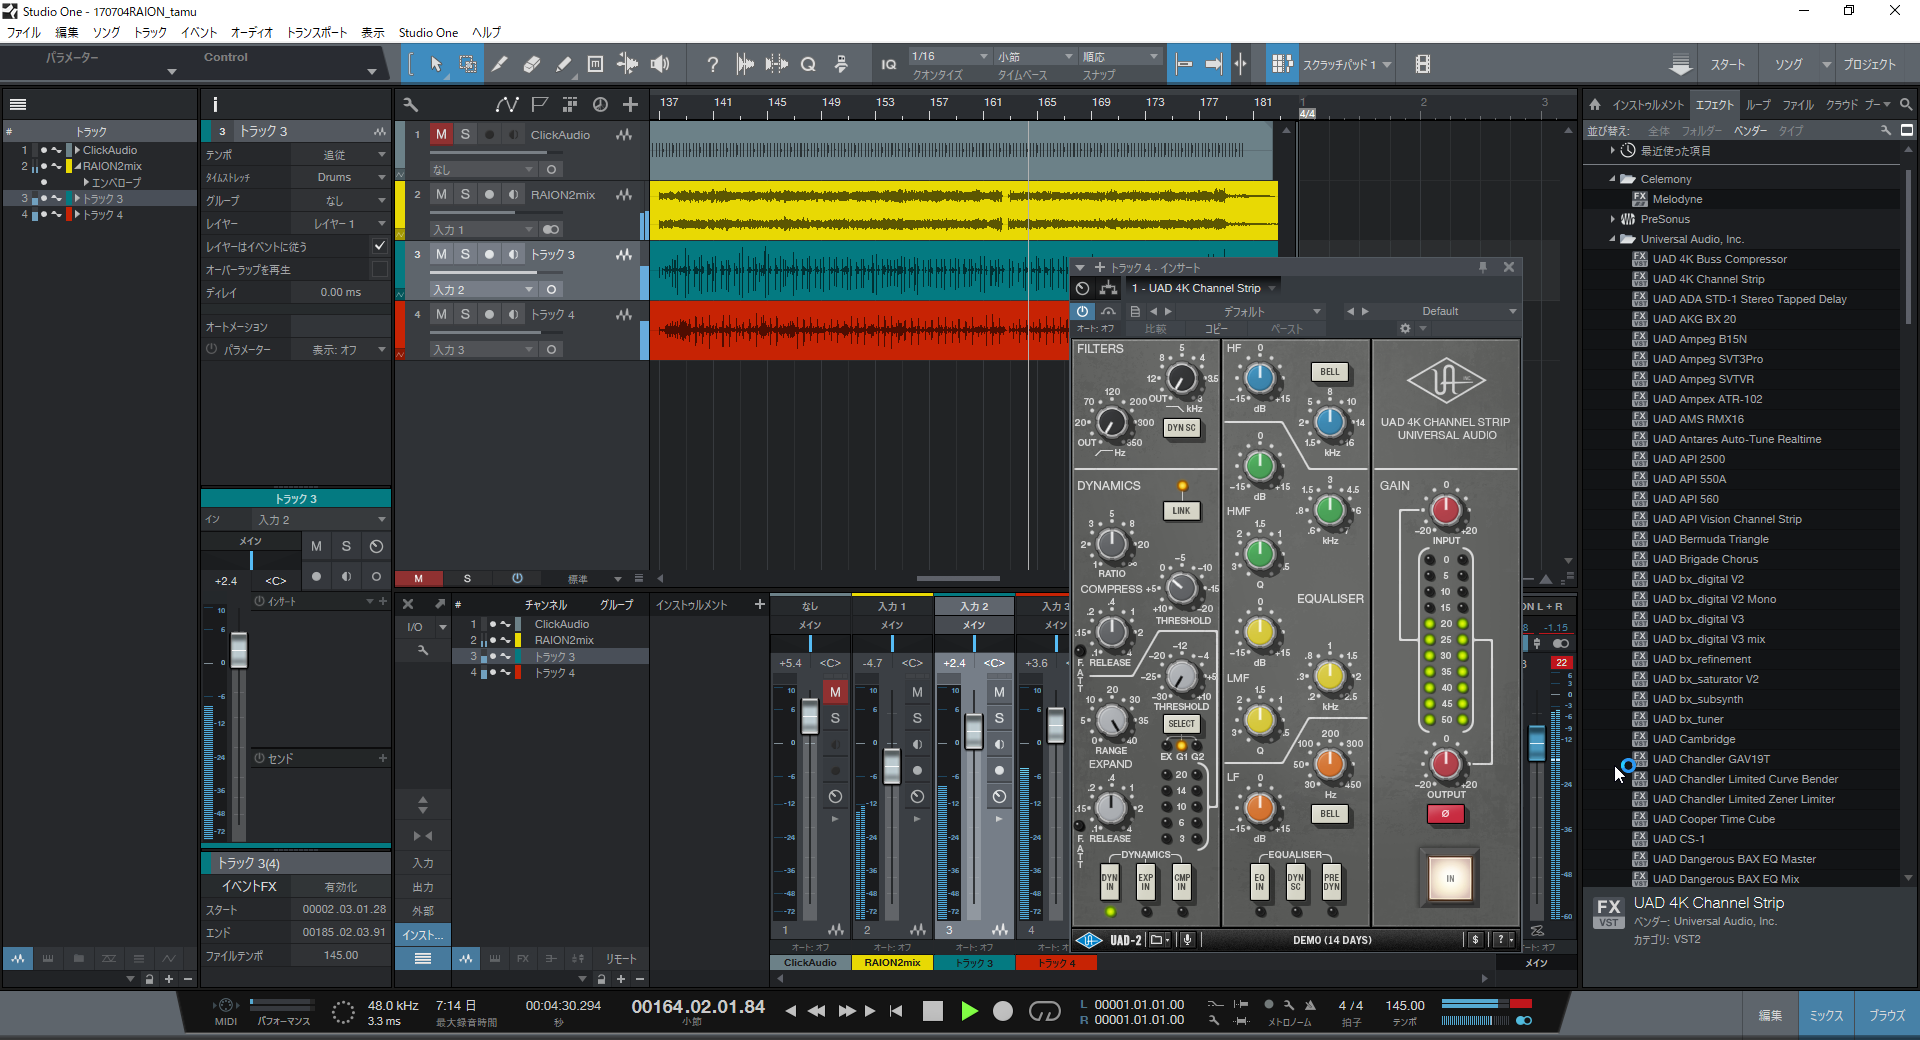Viewport: 1920px width, 1040px height.
Task: Select the Eraser tool
Action: click(532, 64)
